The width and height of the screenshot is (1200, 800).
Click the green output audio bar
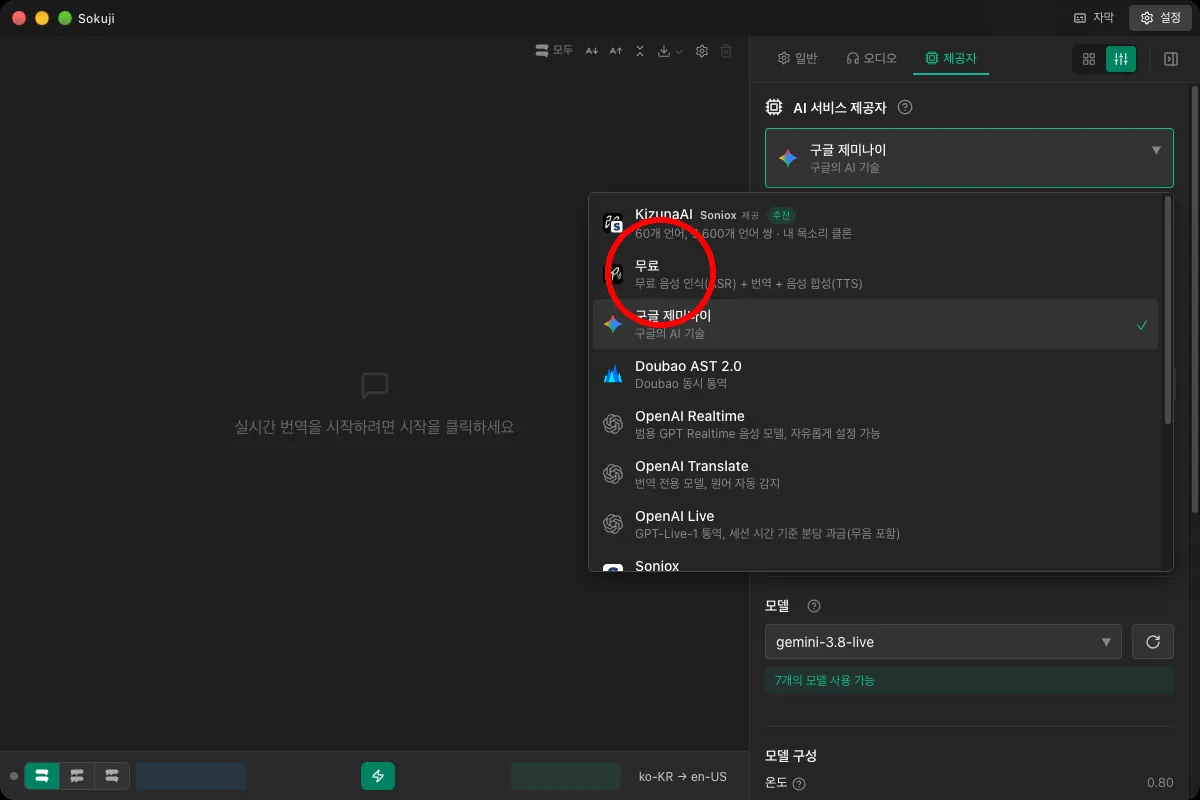pos(566,776)
